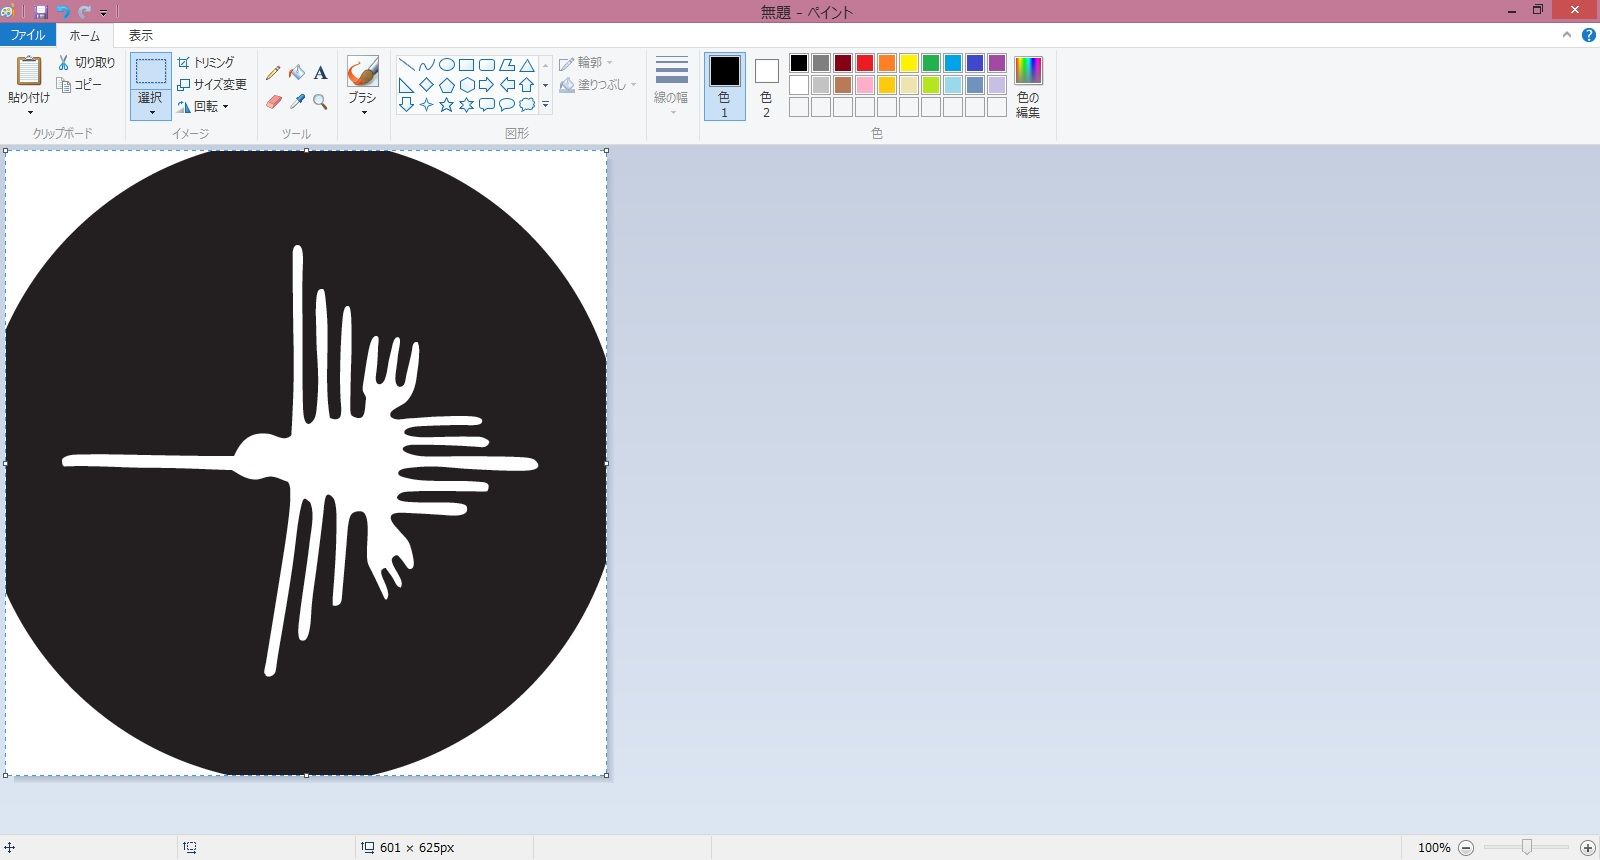This screenshot has width=1600, height=860.
Task: Select the Color picker eyedropper tool
Action: pos(297,102)
